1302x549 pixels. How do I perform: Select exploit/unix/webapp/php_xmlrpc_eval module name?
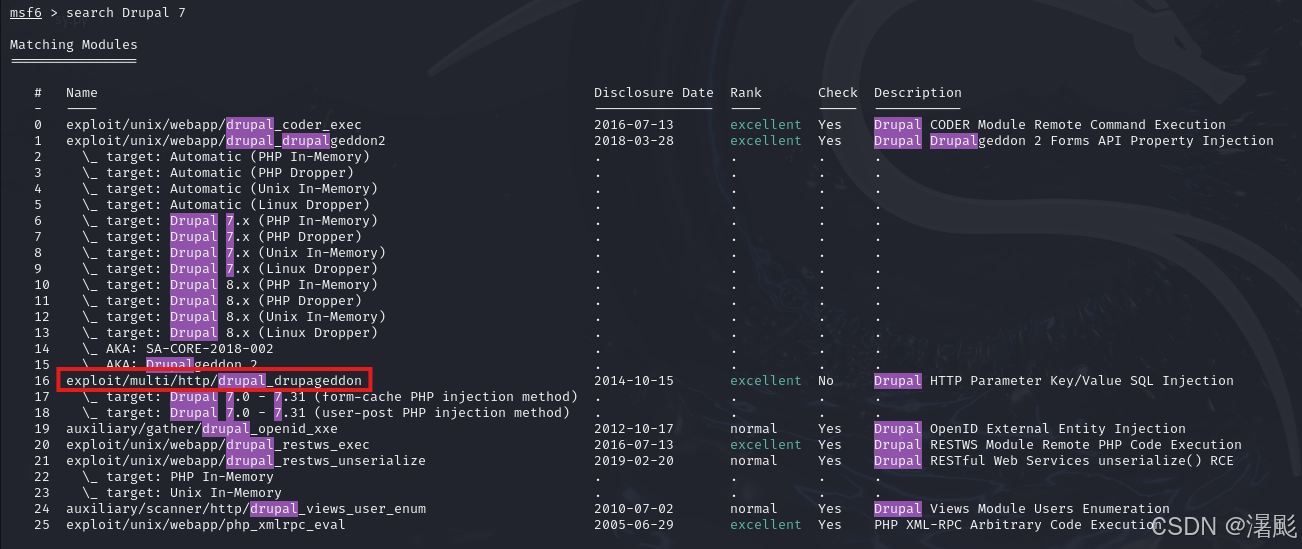click(x=206, y=525)
